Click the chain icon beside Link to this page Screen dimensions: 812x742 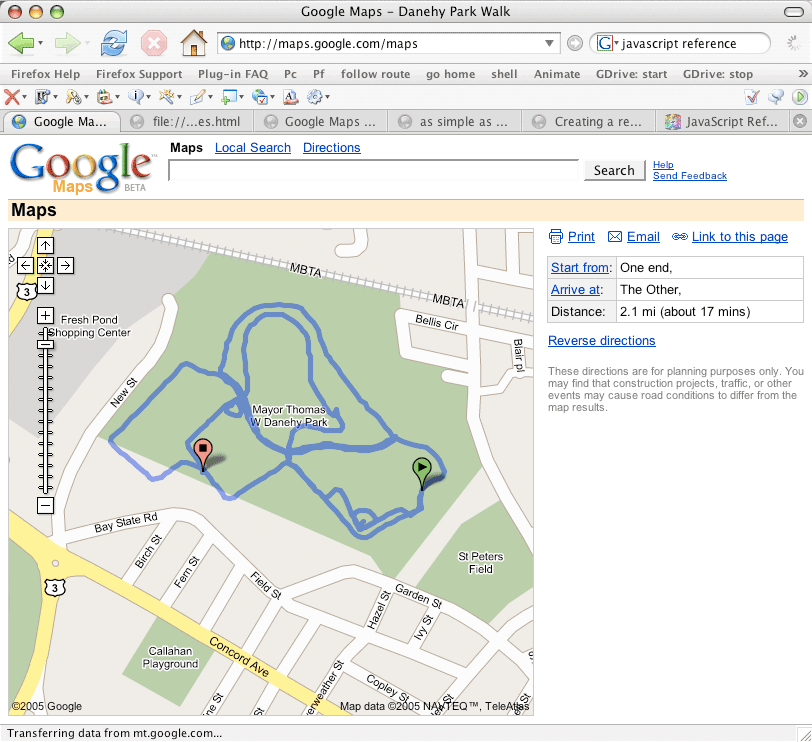[679, 237]
